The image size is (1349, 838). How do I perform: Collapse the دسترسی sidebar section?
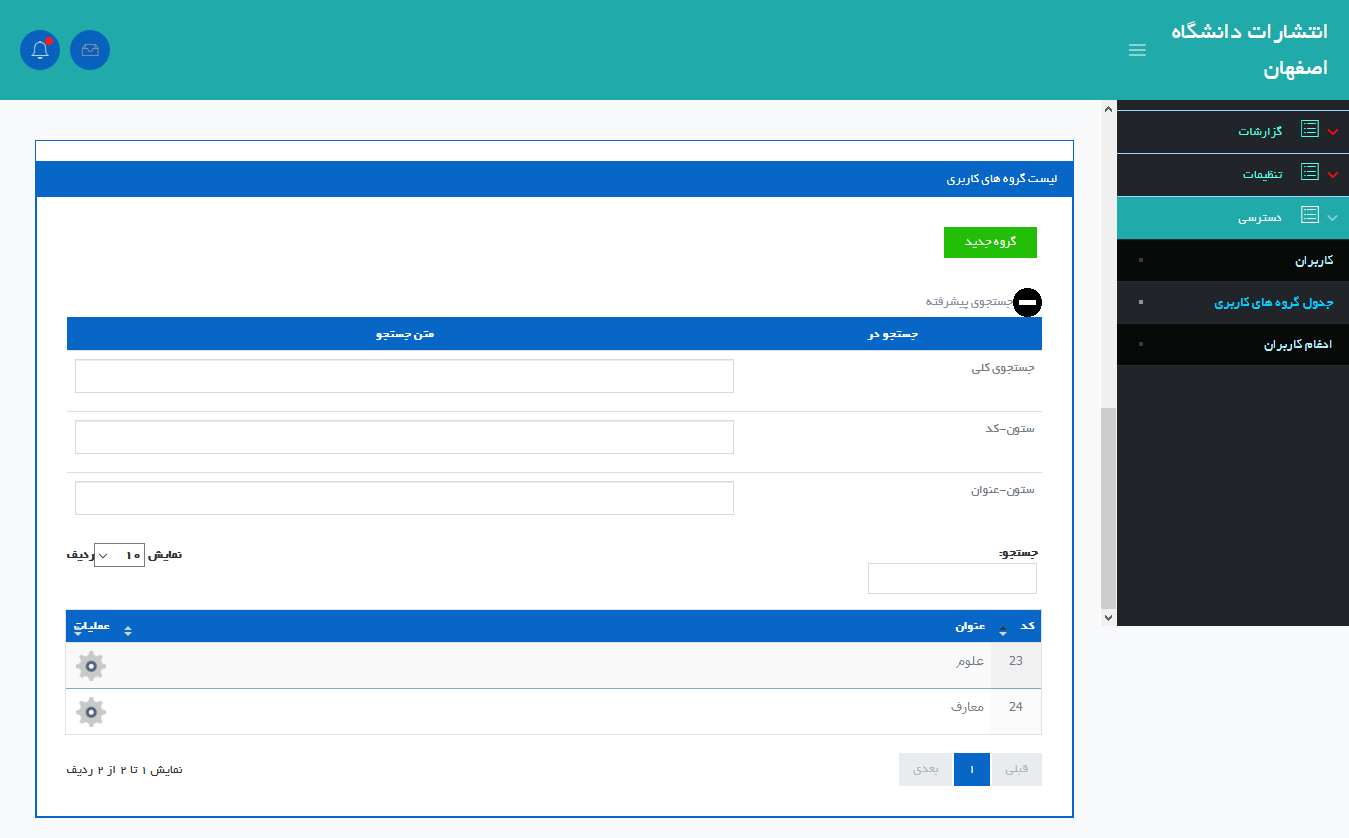pos(1332,217)
